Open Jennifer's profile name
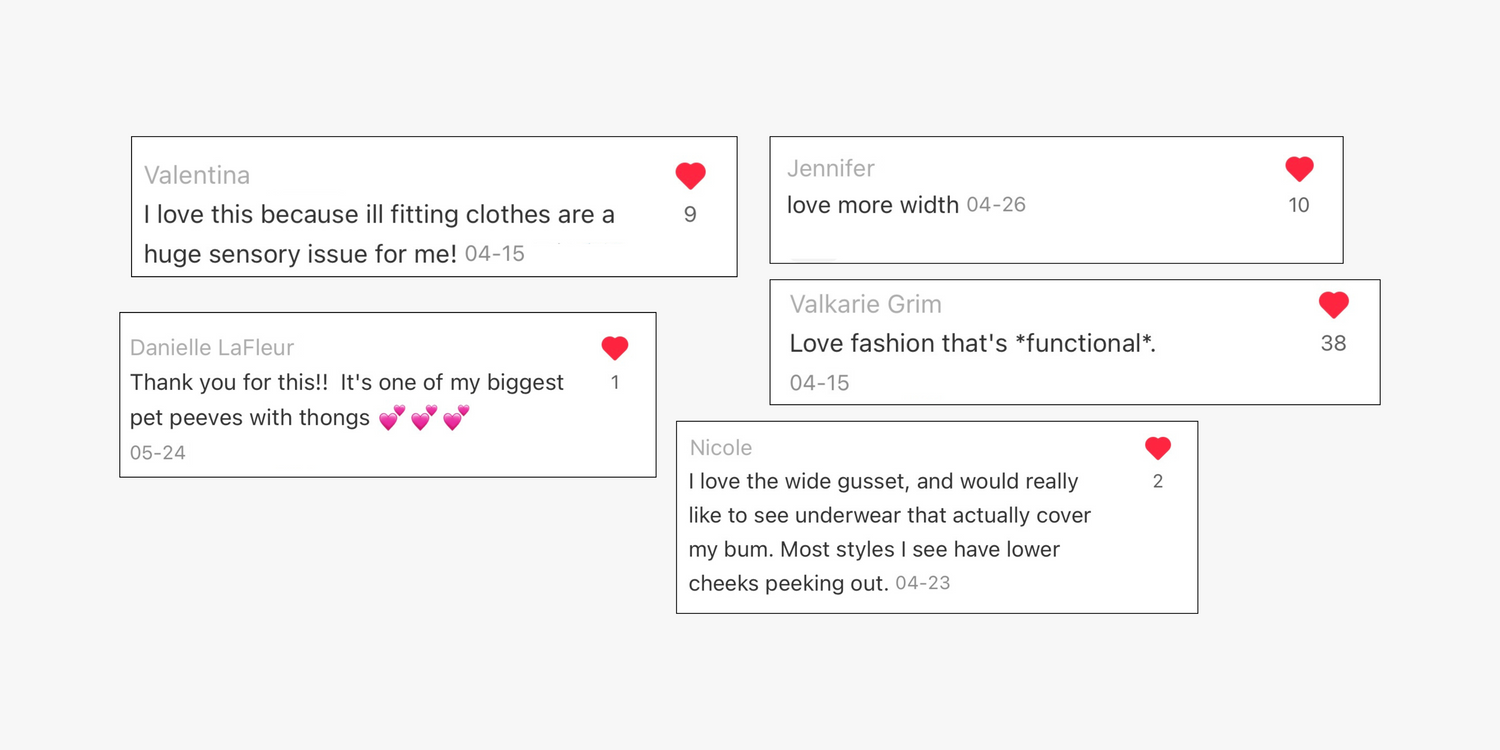1500x750 pixels. pyautogui.click(x=831, y=168)
